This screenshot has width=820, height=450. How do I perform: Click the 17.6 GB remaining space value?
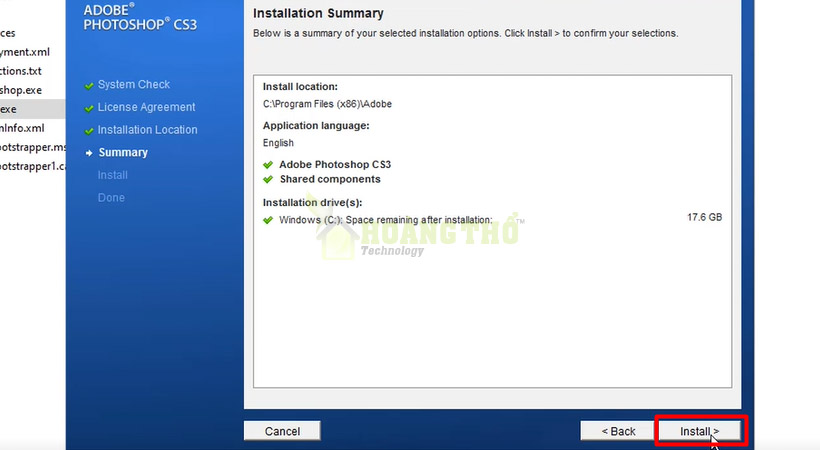pyautogui.click(x=704, y=217)
